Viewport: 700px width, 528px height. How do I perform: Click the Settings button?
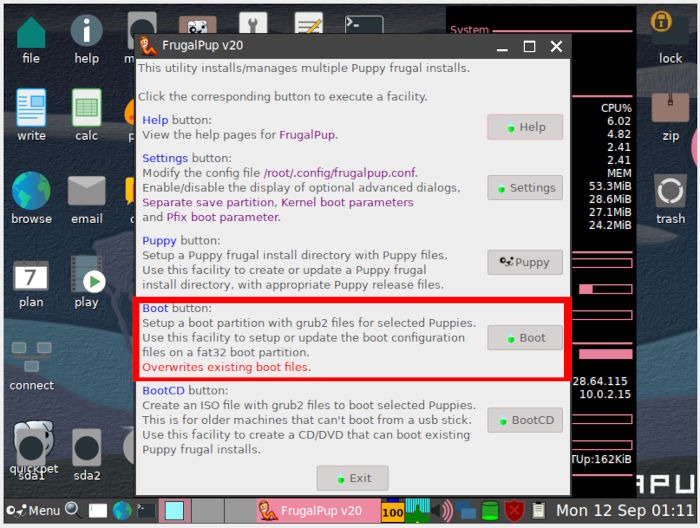pyautogui.click(x=525, y=187)
